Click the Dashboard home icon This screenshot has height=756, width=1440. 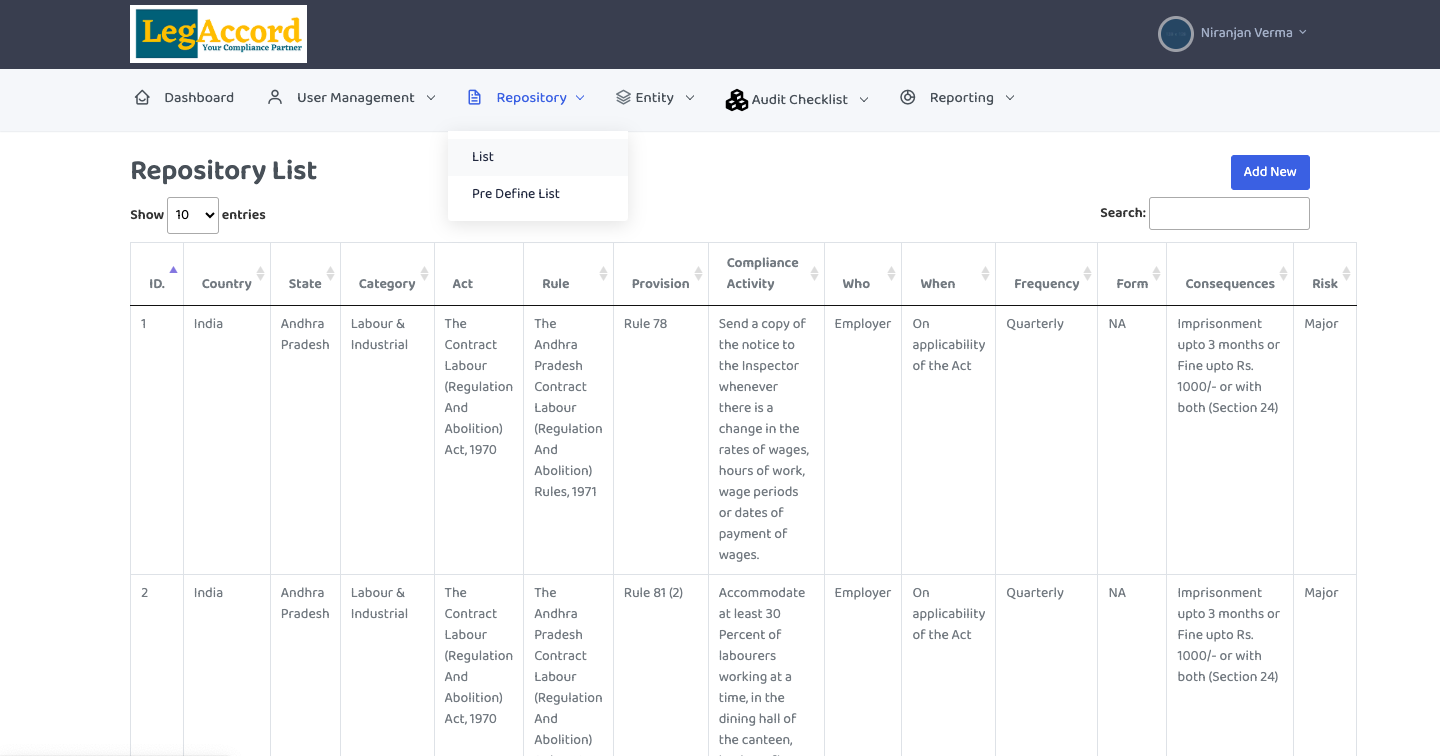point(142,98)
